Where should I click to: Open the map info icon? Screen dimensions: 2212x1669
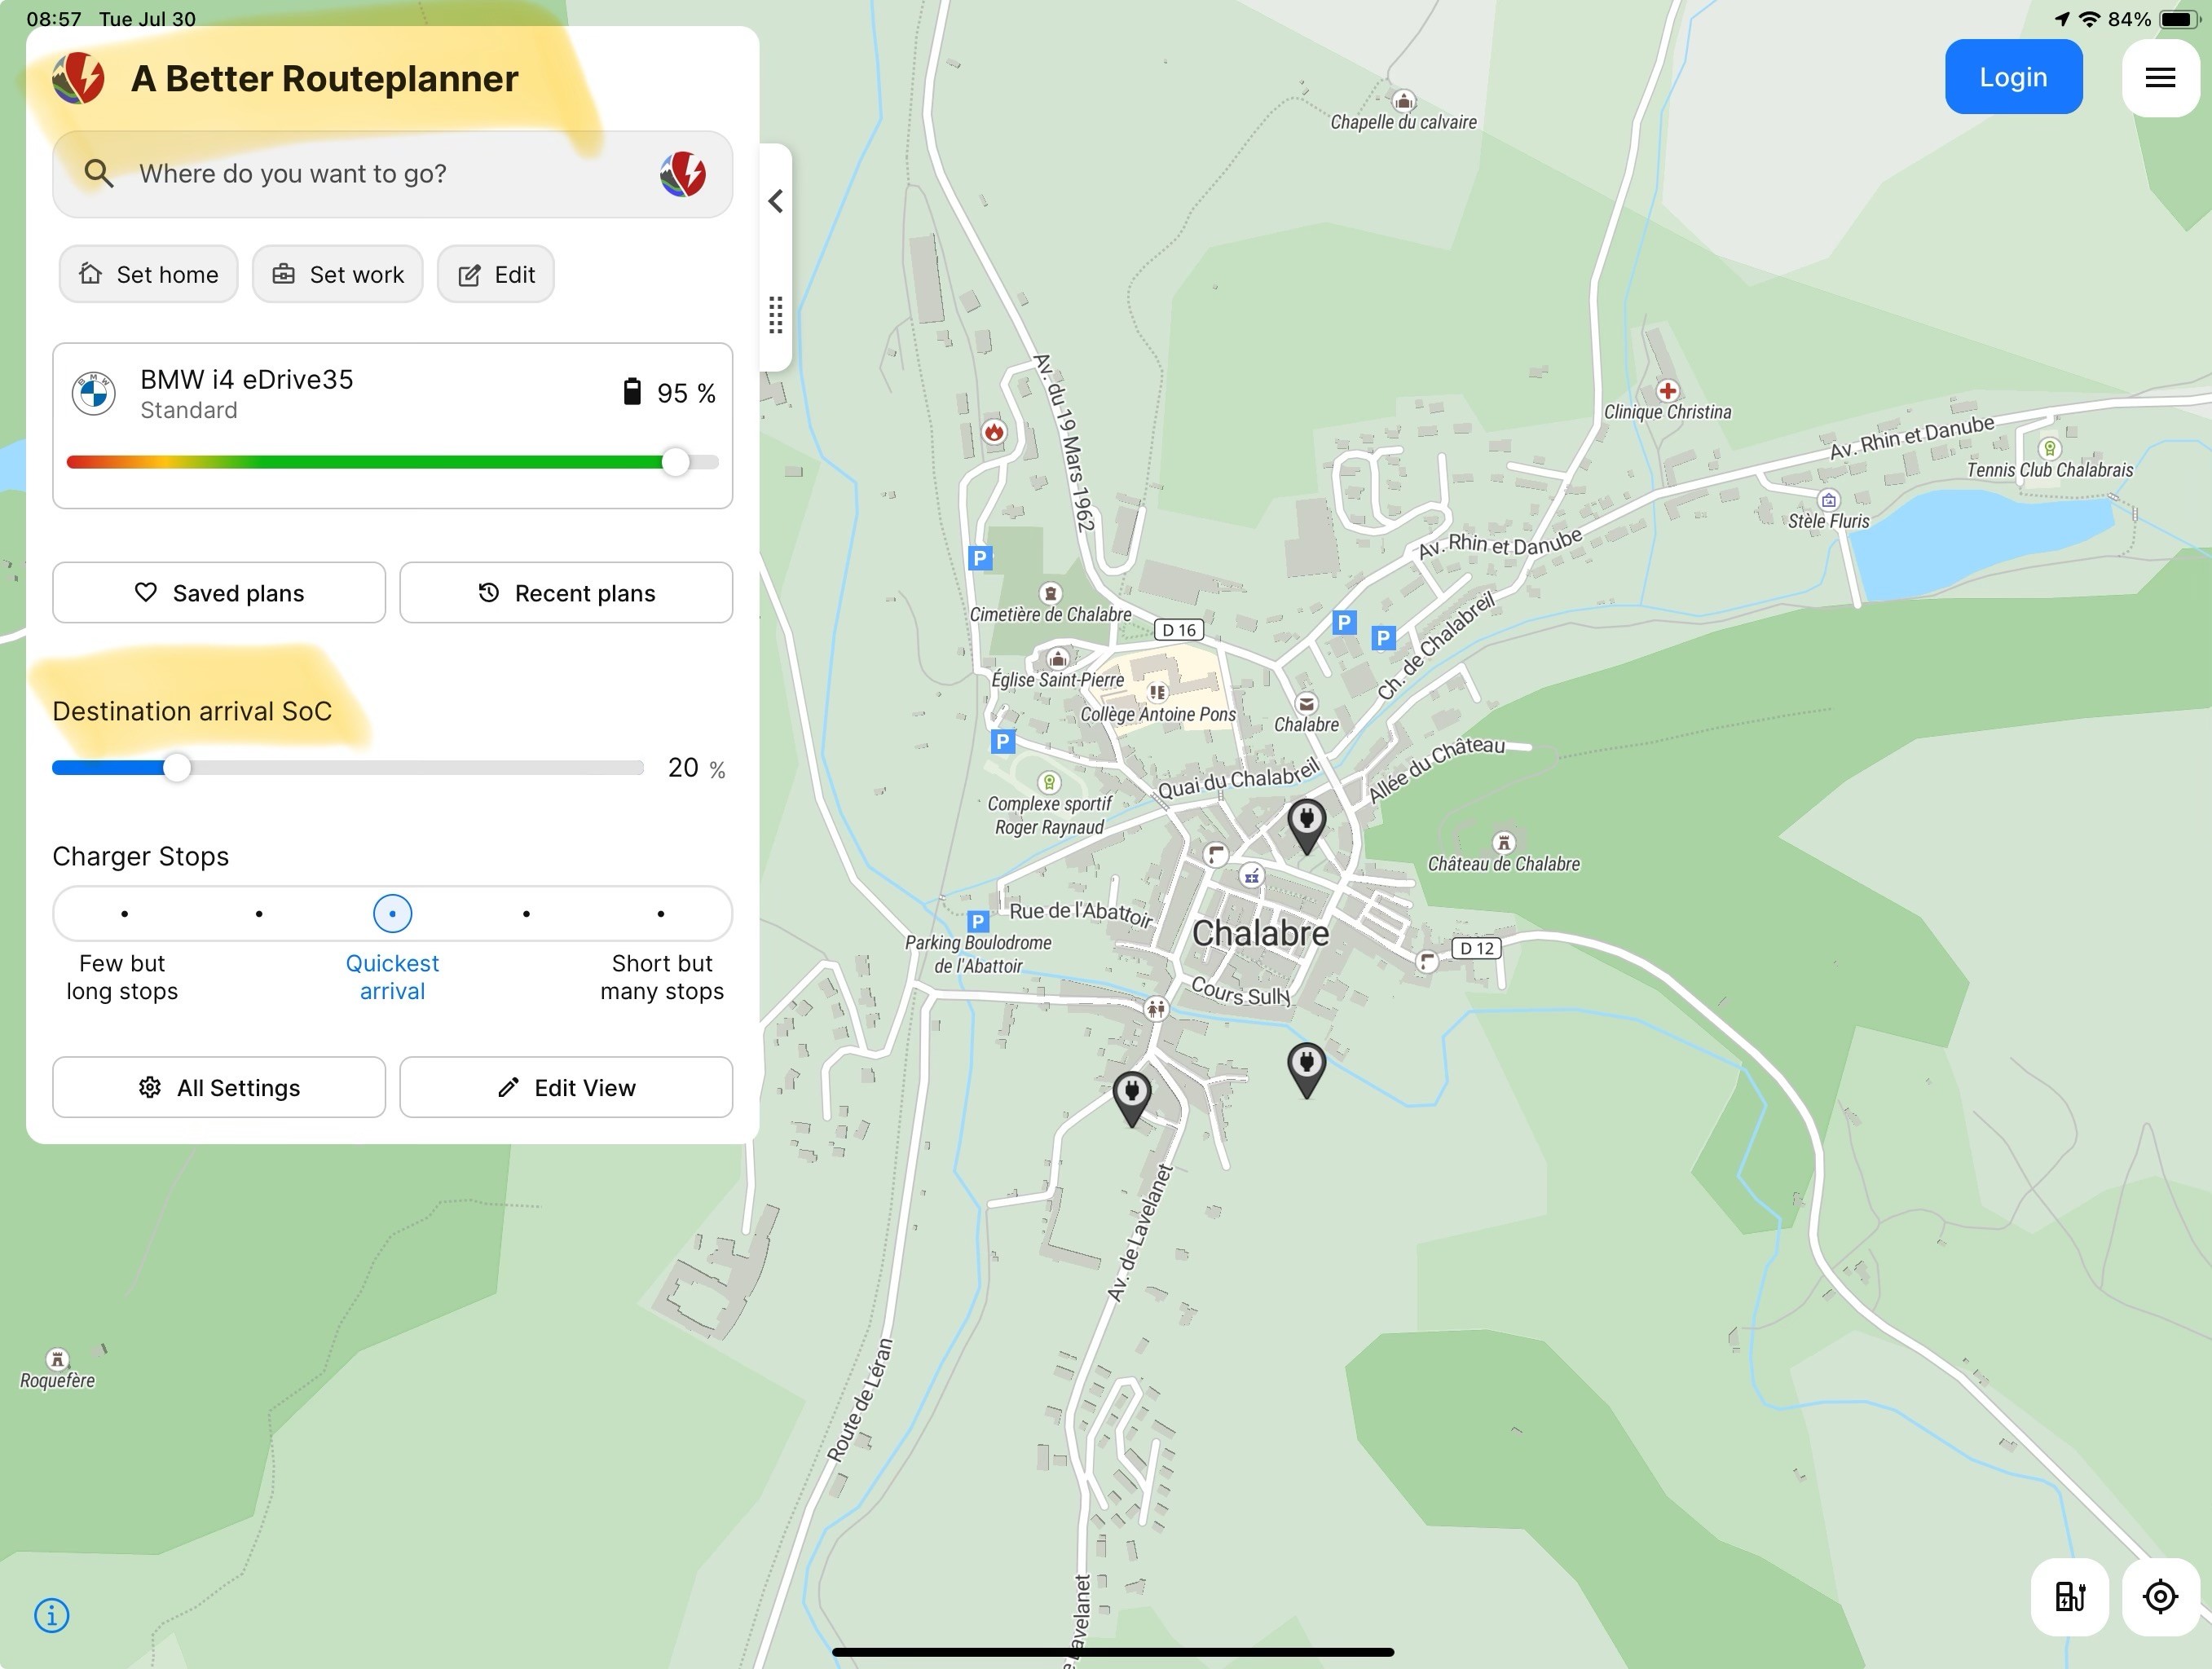[x=52, y=1615]
